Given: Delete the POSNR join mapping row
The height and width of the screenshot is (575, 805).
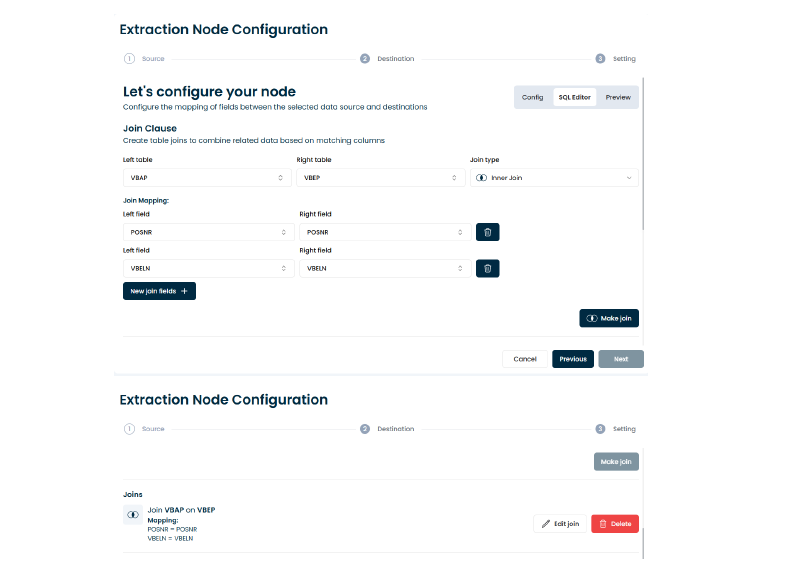Looking at the screenshot, I should 487,232.
